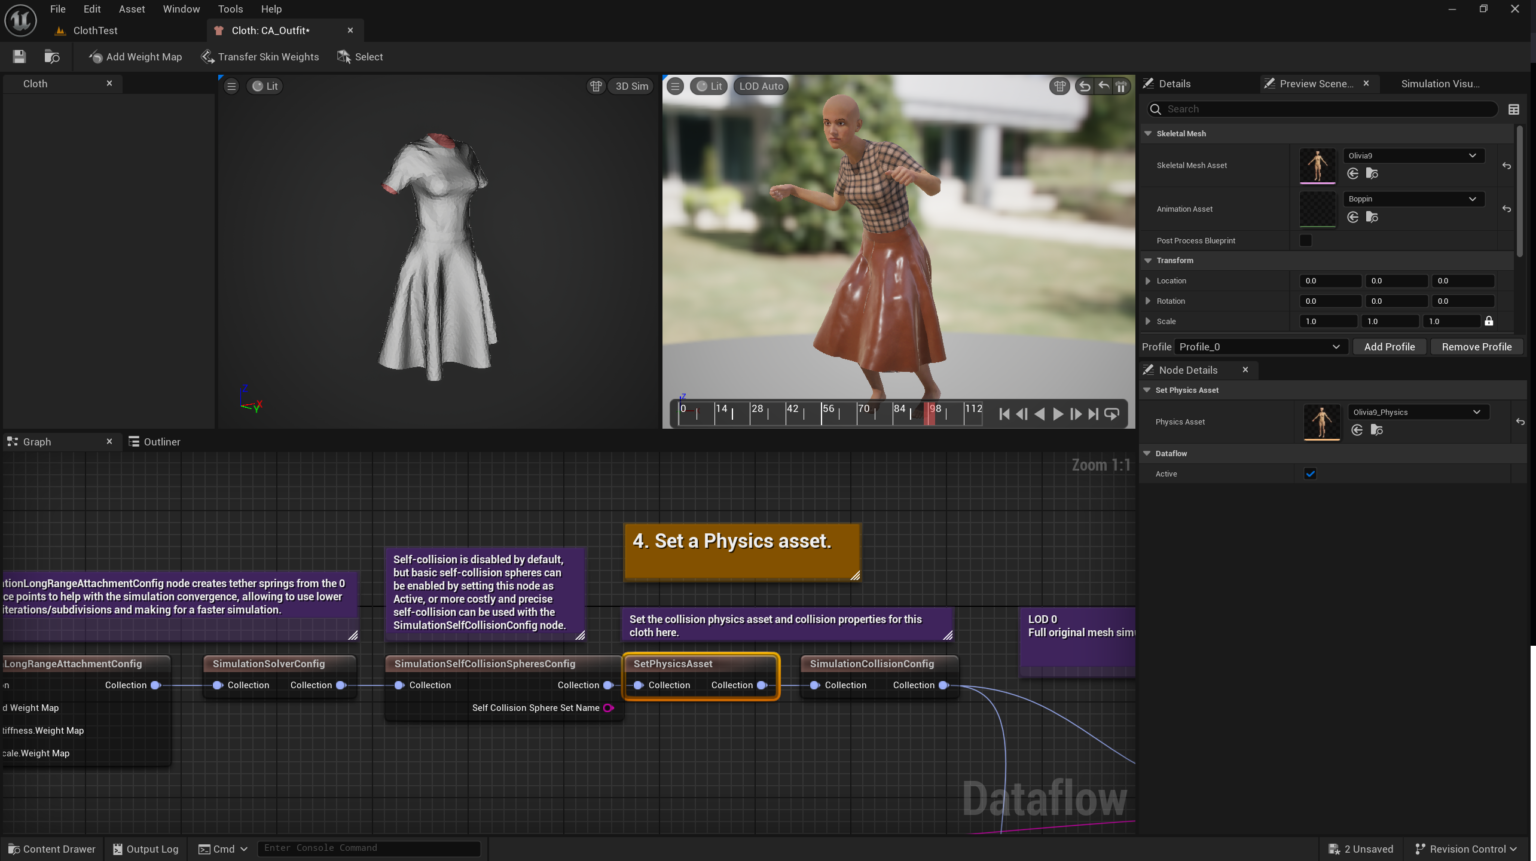Screen dimensions: 1536x861
Task: Open the Olivia9 Skeletal Mesh Asset dropdown
Action: [x=1413, y=155]
